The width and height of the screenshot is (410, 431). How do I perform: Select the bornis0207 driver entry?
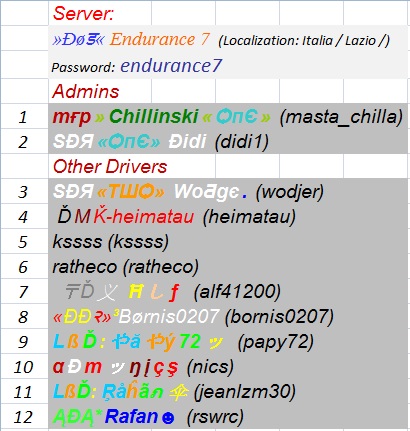228,316
